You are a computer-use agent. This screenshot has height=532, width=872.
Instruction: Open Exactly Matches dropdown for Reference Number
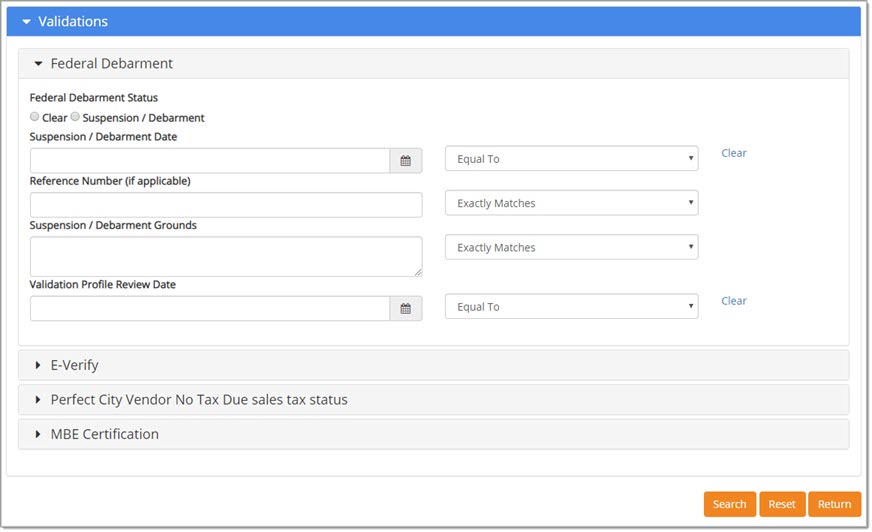pyautogui.click(x=571, y=203)
